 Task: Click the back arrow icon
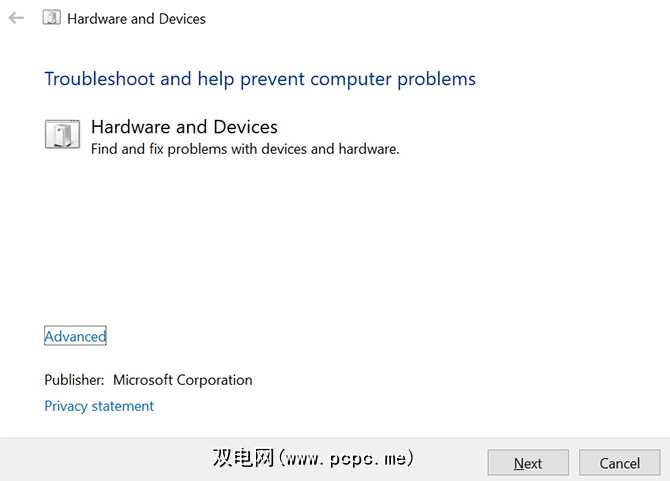pos(16,18)
